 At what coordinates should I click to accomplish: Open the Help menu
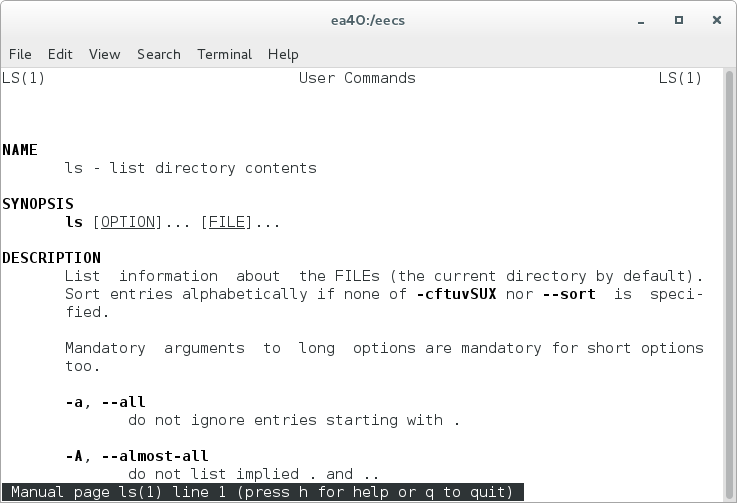tap(283, 55)
